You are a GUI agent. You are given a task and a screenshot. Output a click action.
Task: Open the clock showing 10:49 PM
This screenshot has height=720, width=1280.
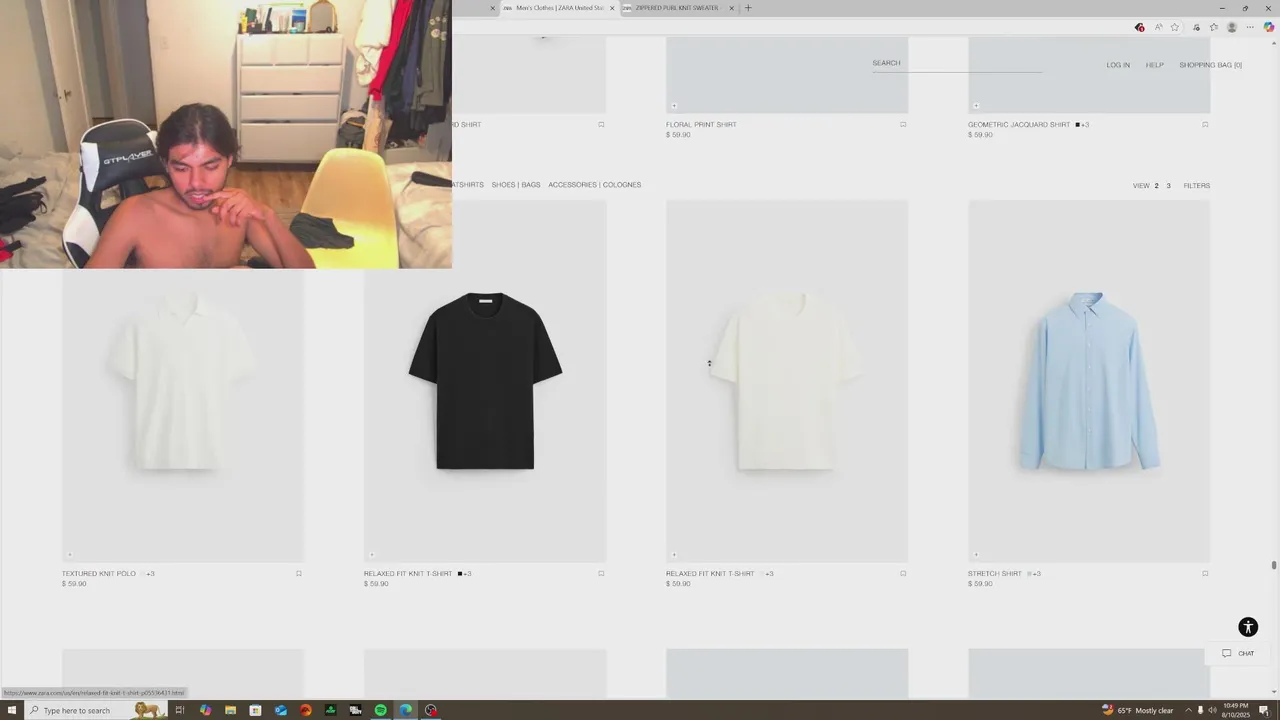click(x=1236, y=710)
